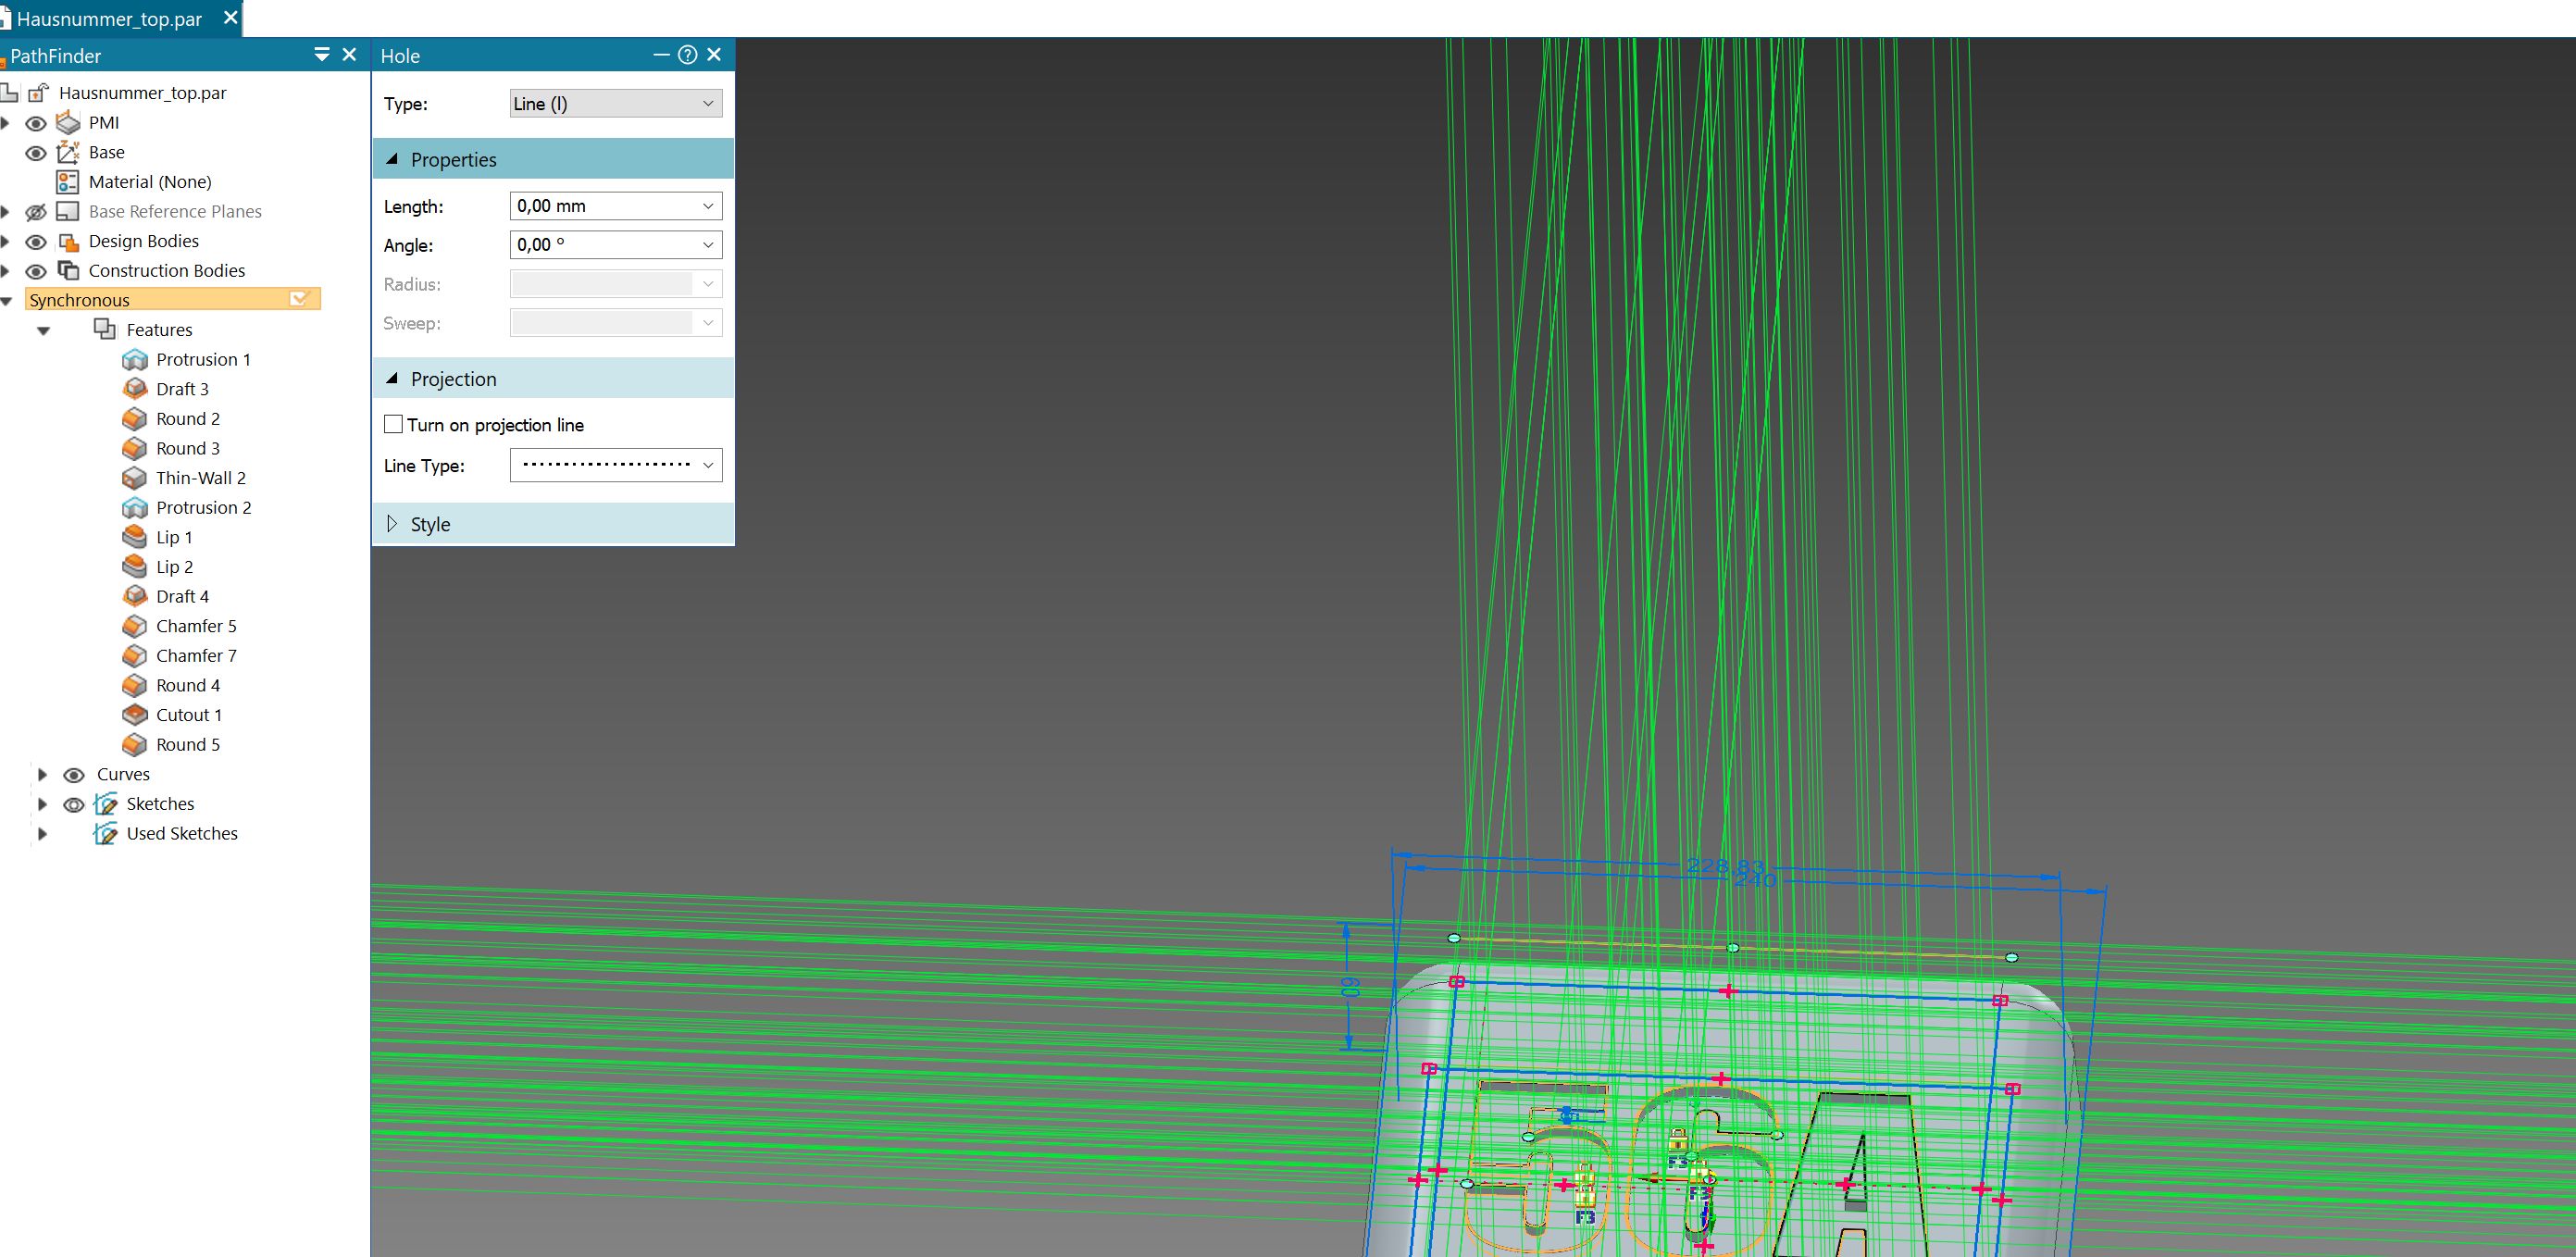Screen dimensions: 2576x1257
Task: Click the Lip 1 feature icon
Action: pyautogui.click(x=135, y=537)
